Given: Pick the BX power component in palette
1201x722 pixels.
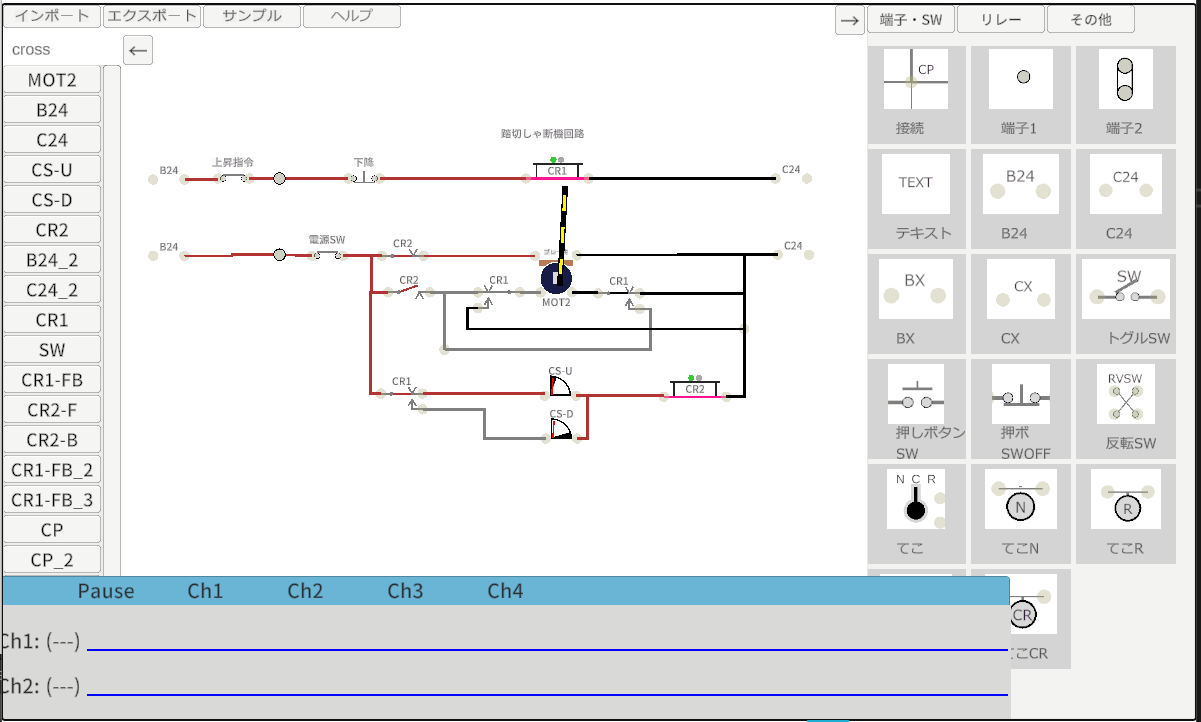Looking at the screenshot, I should pos(914,289).
